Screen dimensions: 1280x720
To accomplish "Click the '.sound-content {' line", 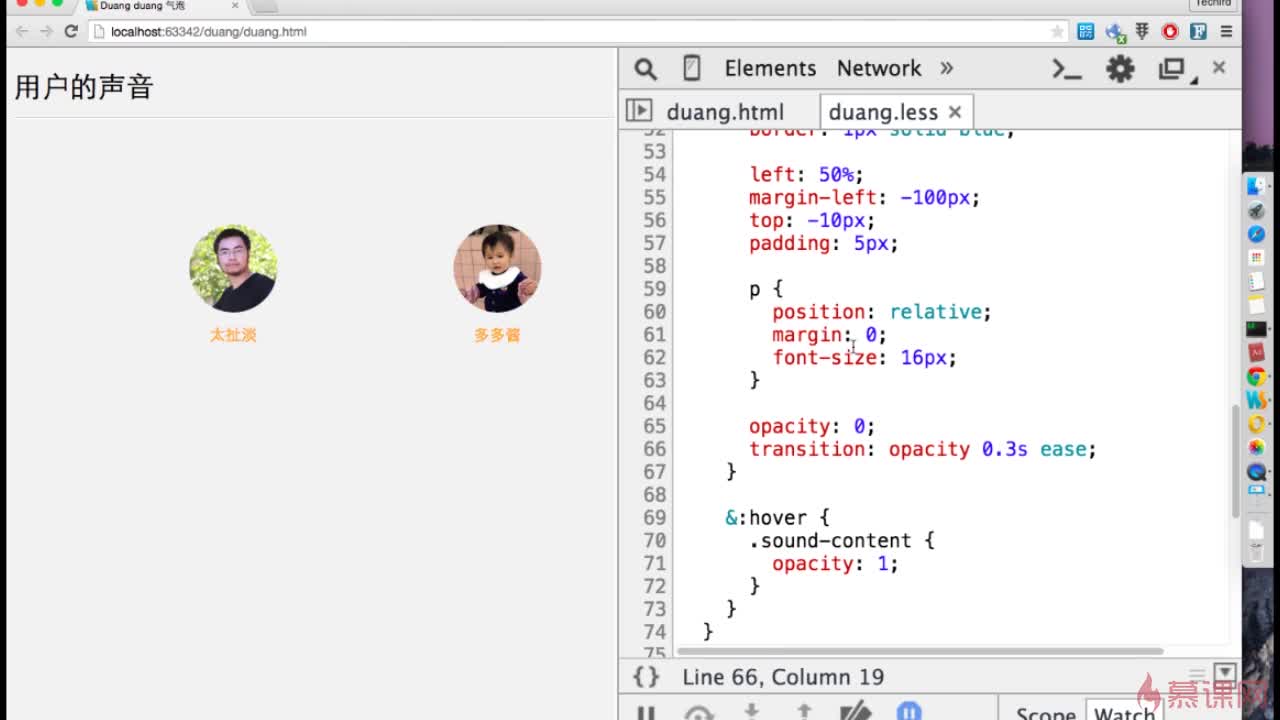I will tap(842, 541).
